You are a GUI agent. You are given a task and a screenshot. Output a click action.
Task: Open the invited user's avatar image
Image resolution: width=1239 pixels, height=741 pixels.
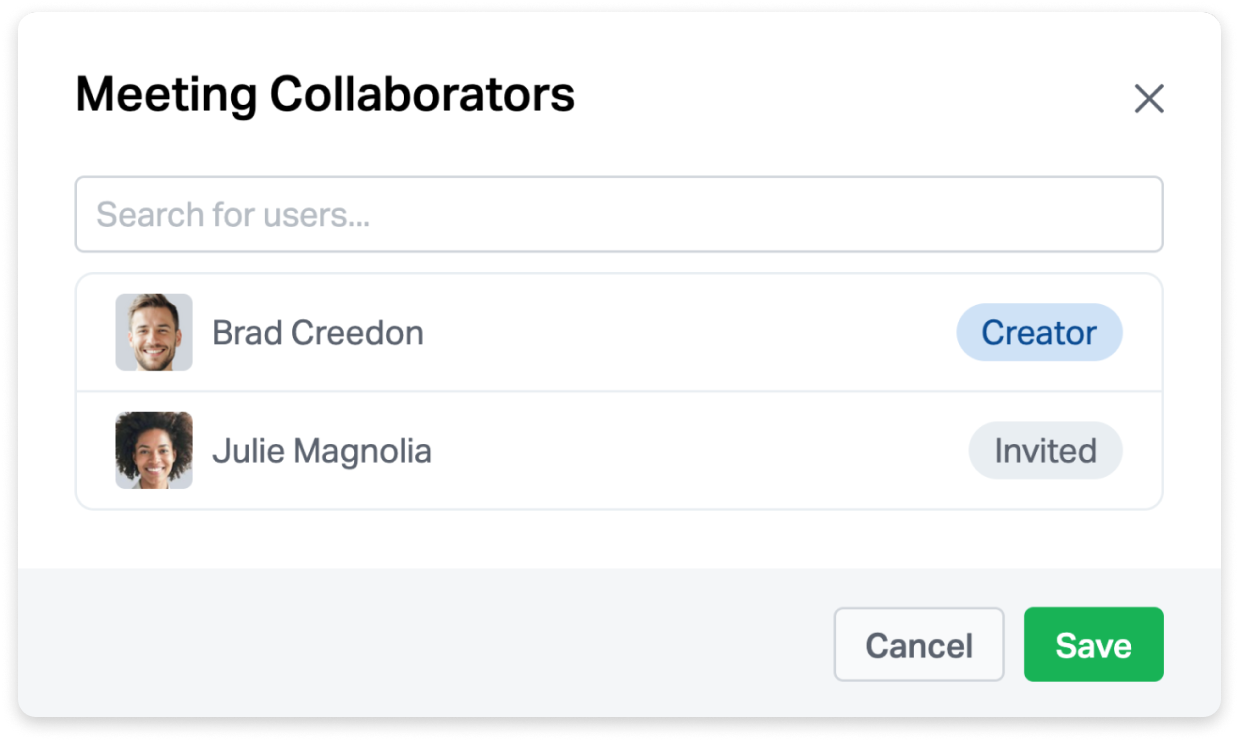[154, 450]
